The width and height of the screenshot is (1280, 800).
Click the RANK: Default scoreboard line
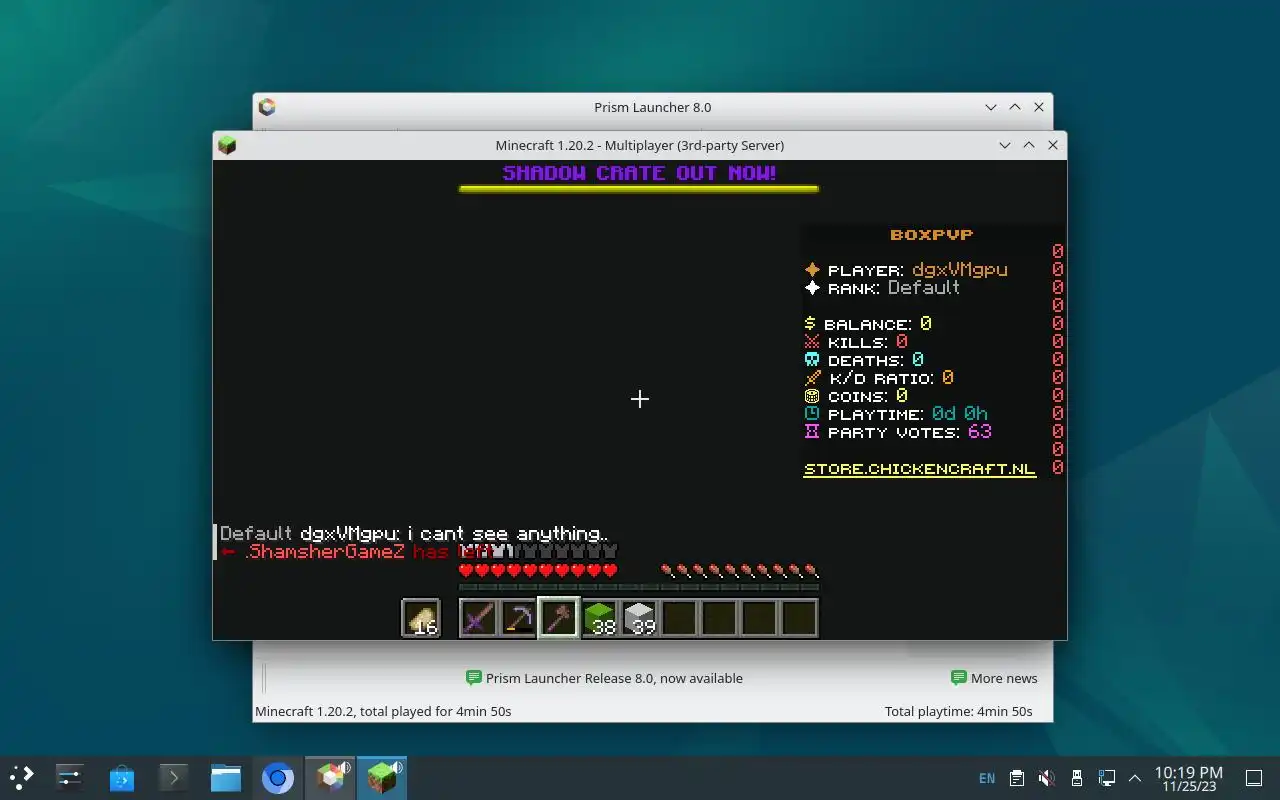[x=882, y=288]
